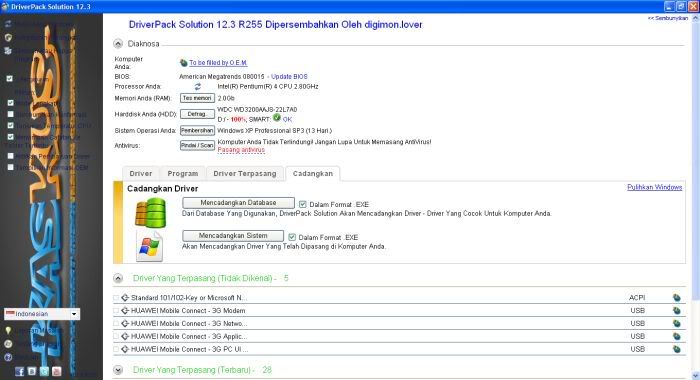Click the globe icon on HUAWEI 3G Netwo... row

(x=677, y=324)
